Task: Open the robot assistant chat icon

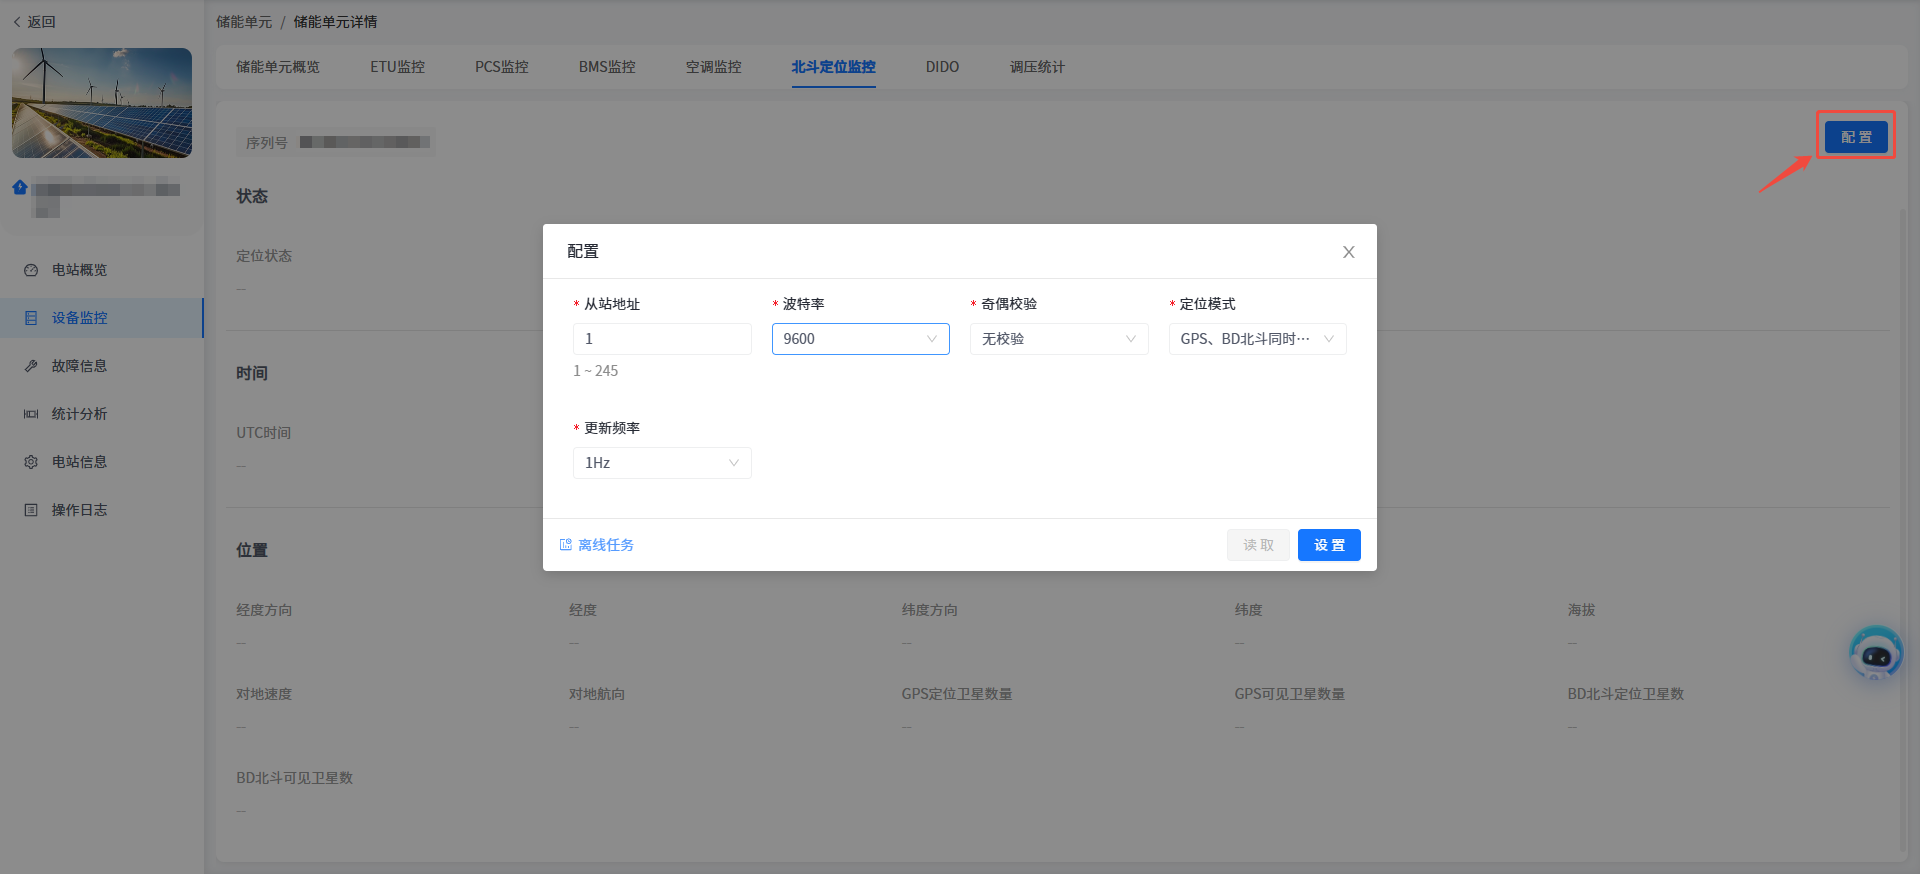Action: click(x=1875, y=654)
